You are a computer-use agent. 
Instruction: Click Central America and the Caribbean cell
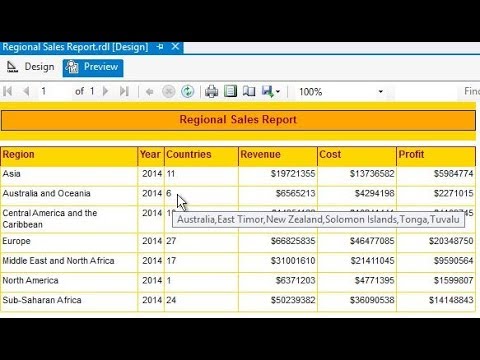tap(69, 219)
